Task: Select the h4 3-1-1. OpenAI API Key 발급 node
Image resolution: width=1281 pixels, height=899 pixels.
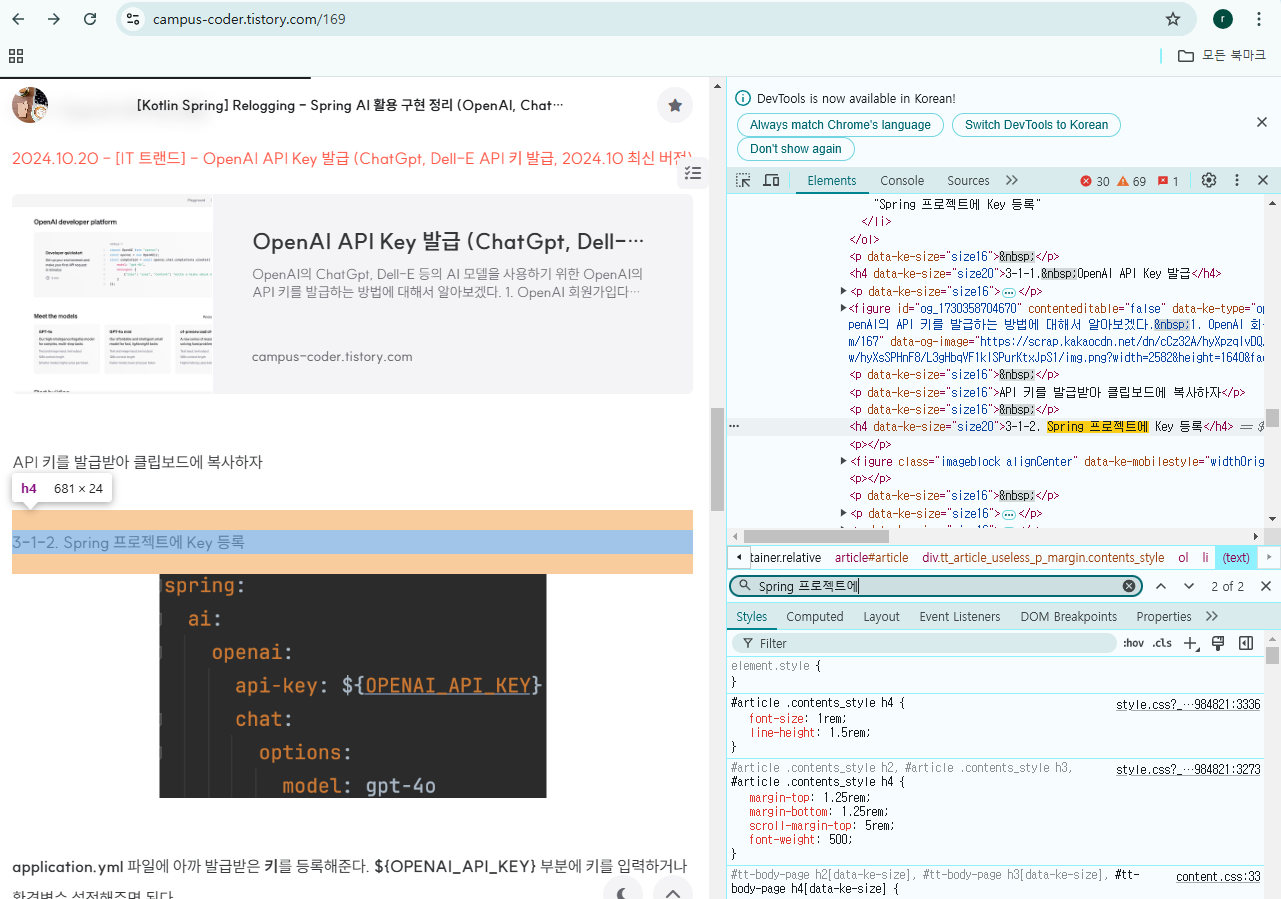Action: [x=1035, y=273]
